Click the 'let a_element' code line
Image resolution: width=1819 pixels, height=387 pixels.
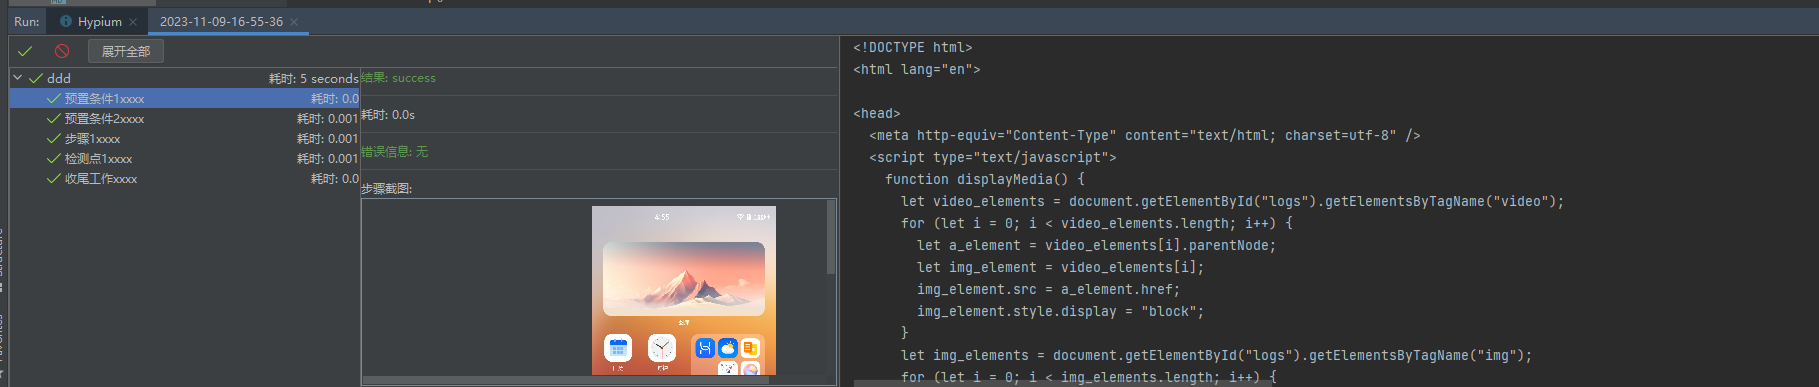pos(1096,245)
